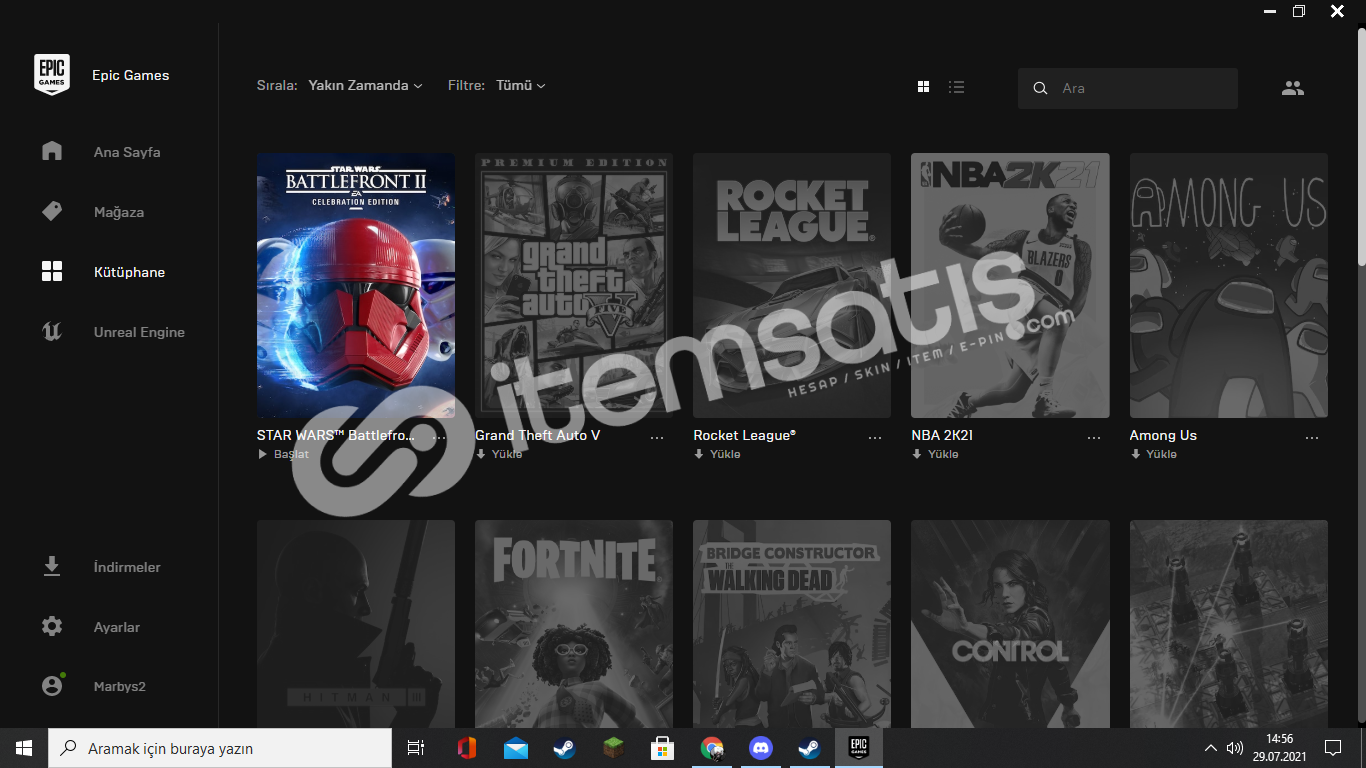Select Among Us cover thumbnail
Image resolution: width=1366 pixels, height=768 pixels.
pos(1229,285)
